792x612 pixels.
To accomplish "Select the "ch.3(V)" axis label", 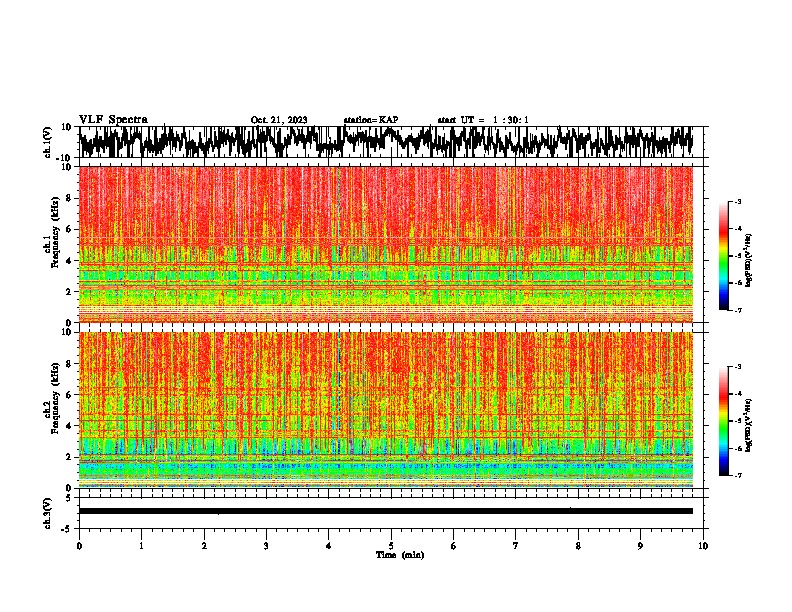I will [x=48, y=514].
